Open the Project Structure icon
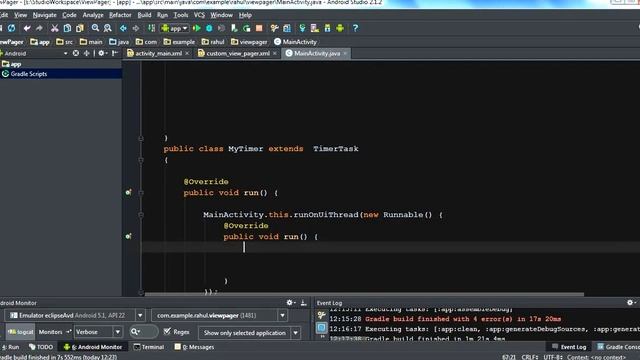This screenshot has width=640, height=360. point(287,28)
